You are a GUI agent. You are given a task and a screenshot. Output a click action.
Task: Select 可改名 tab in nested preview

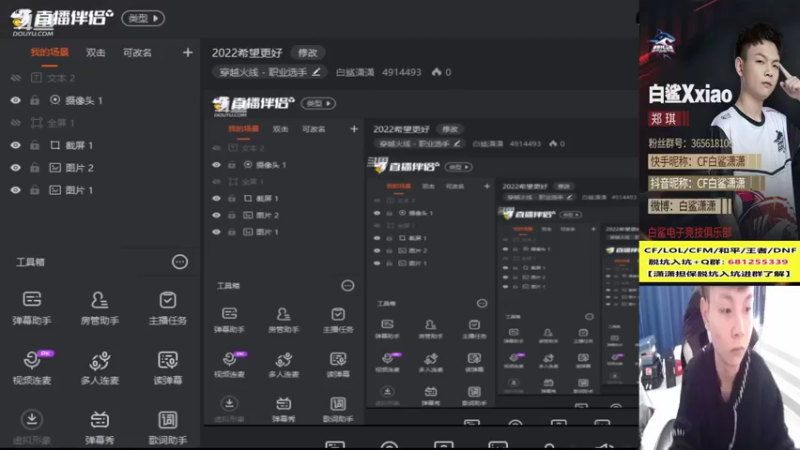tap(313, 129)
